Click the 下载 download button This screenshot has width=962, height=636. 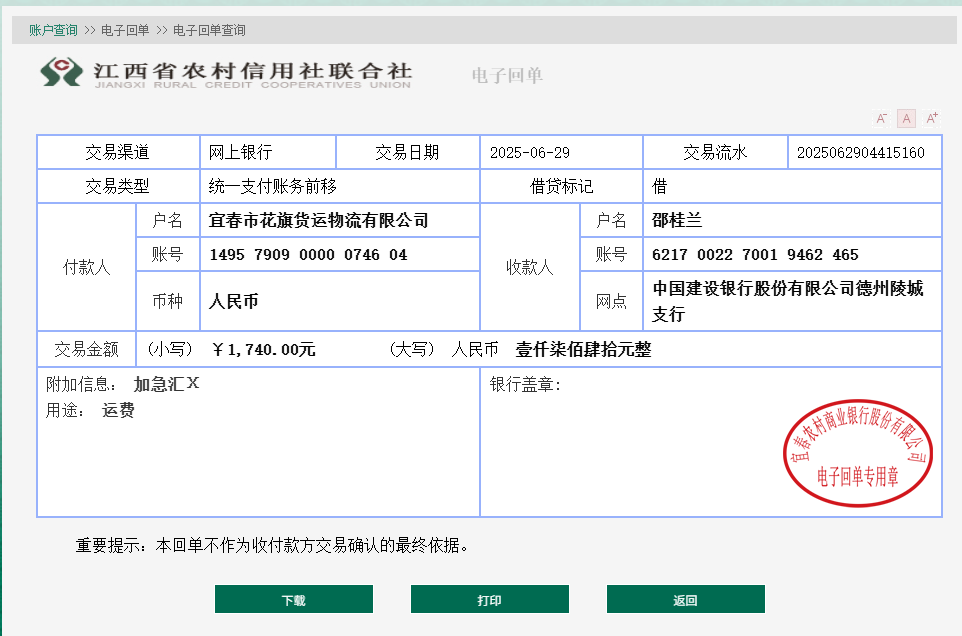tap(294, 599)
